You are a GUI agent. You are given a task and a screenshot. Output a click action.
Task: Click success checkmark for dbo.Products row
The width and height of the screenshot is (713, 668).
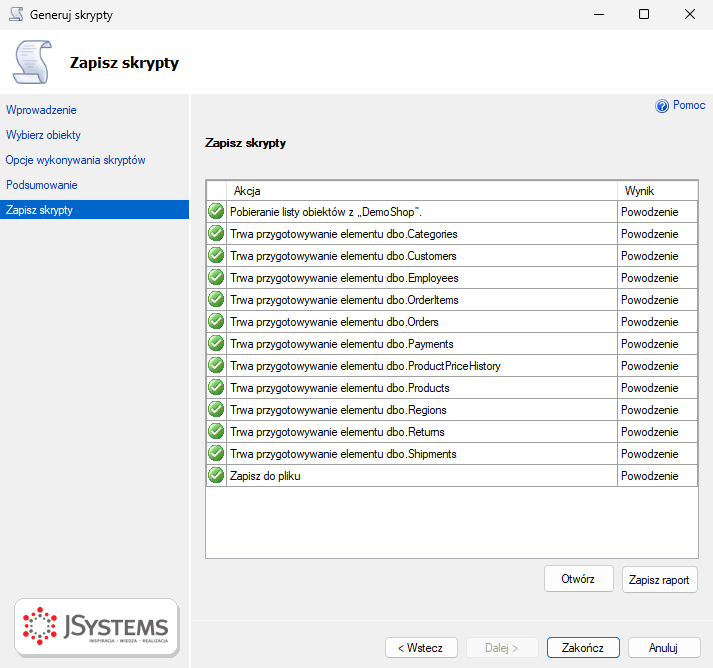(216, 387)
